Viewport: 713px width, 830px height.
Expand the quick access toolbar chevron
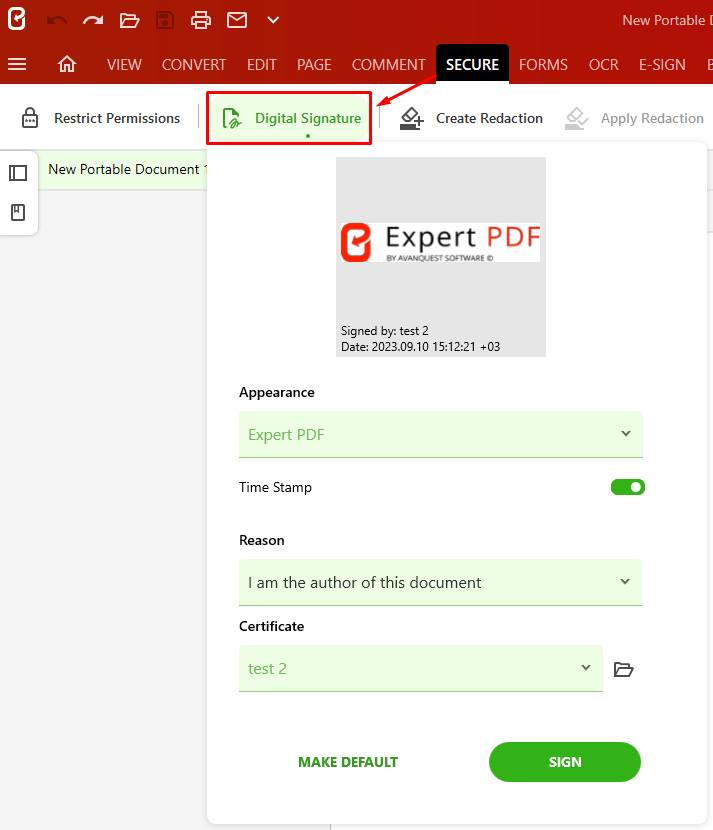273,20
